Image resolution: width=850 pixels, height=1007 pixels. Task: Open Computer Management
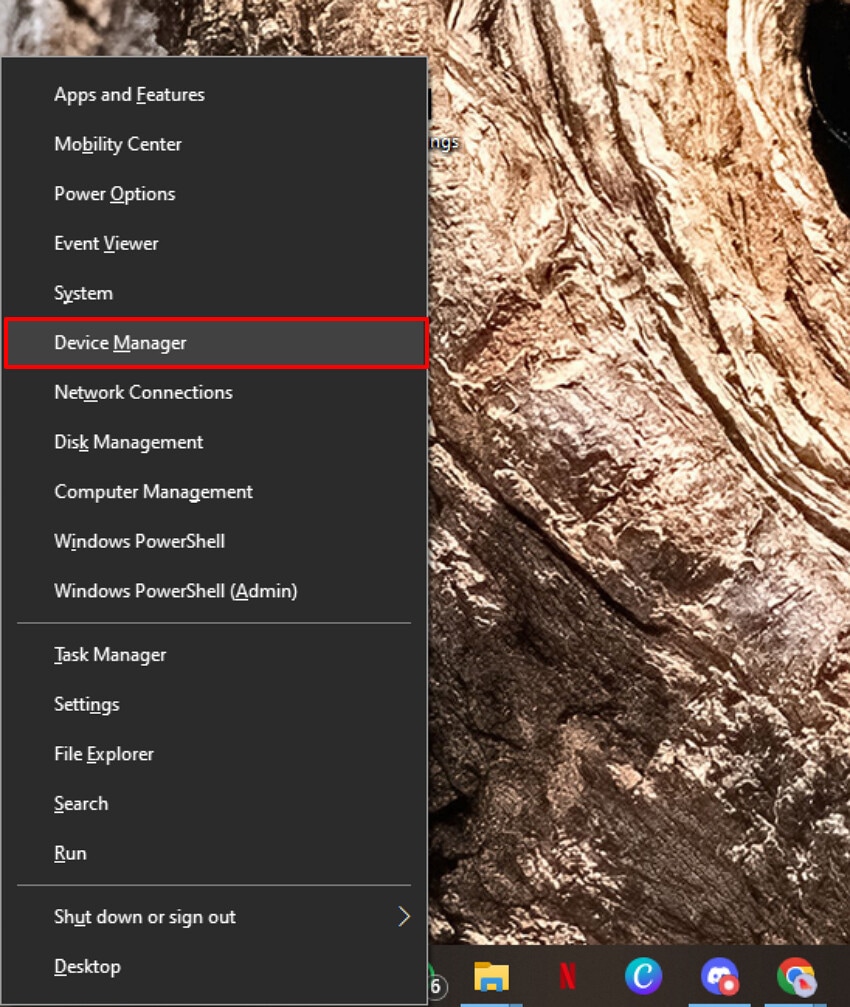tap(153, 491)
